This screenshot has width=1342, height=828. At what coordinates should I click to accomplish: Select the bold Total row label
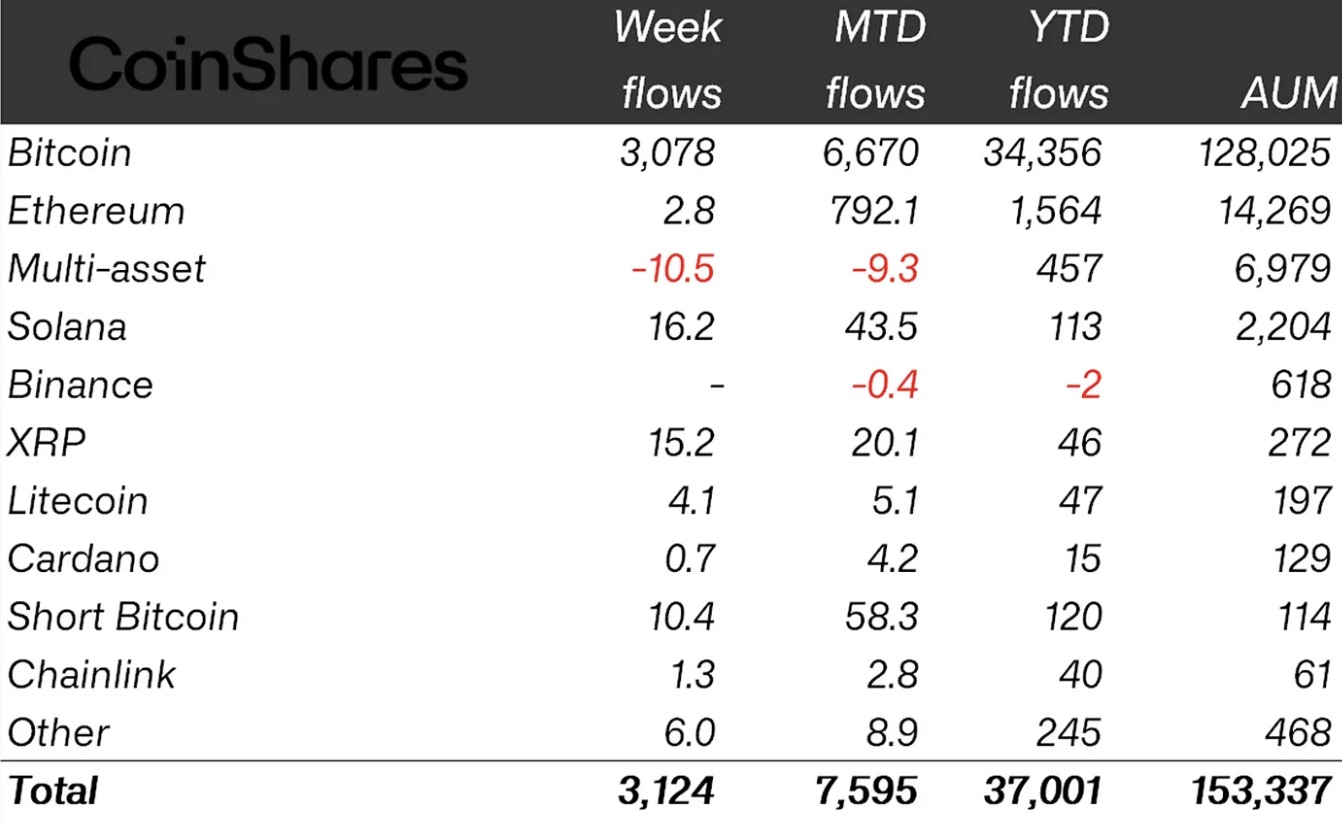pos(53,791)
